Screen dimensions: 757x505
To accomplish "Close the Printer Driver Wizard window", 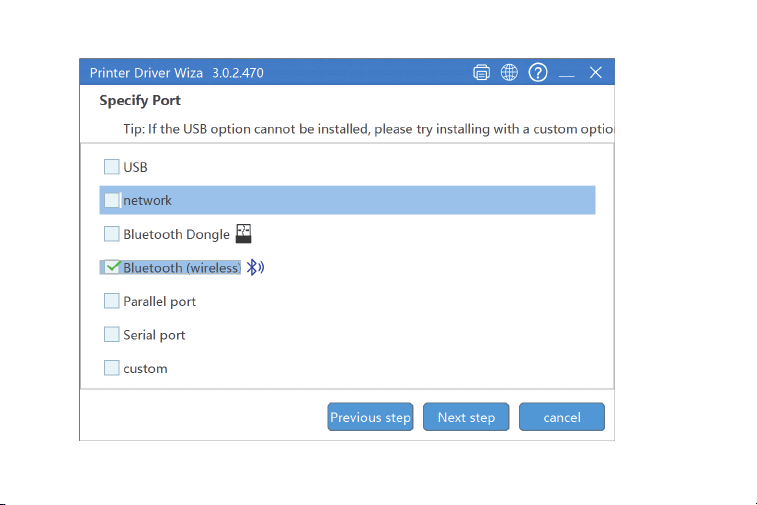I will pyautogui.click(x=596, y=72).
